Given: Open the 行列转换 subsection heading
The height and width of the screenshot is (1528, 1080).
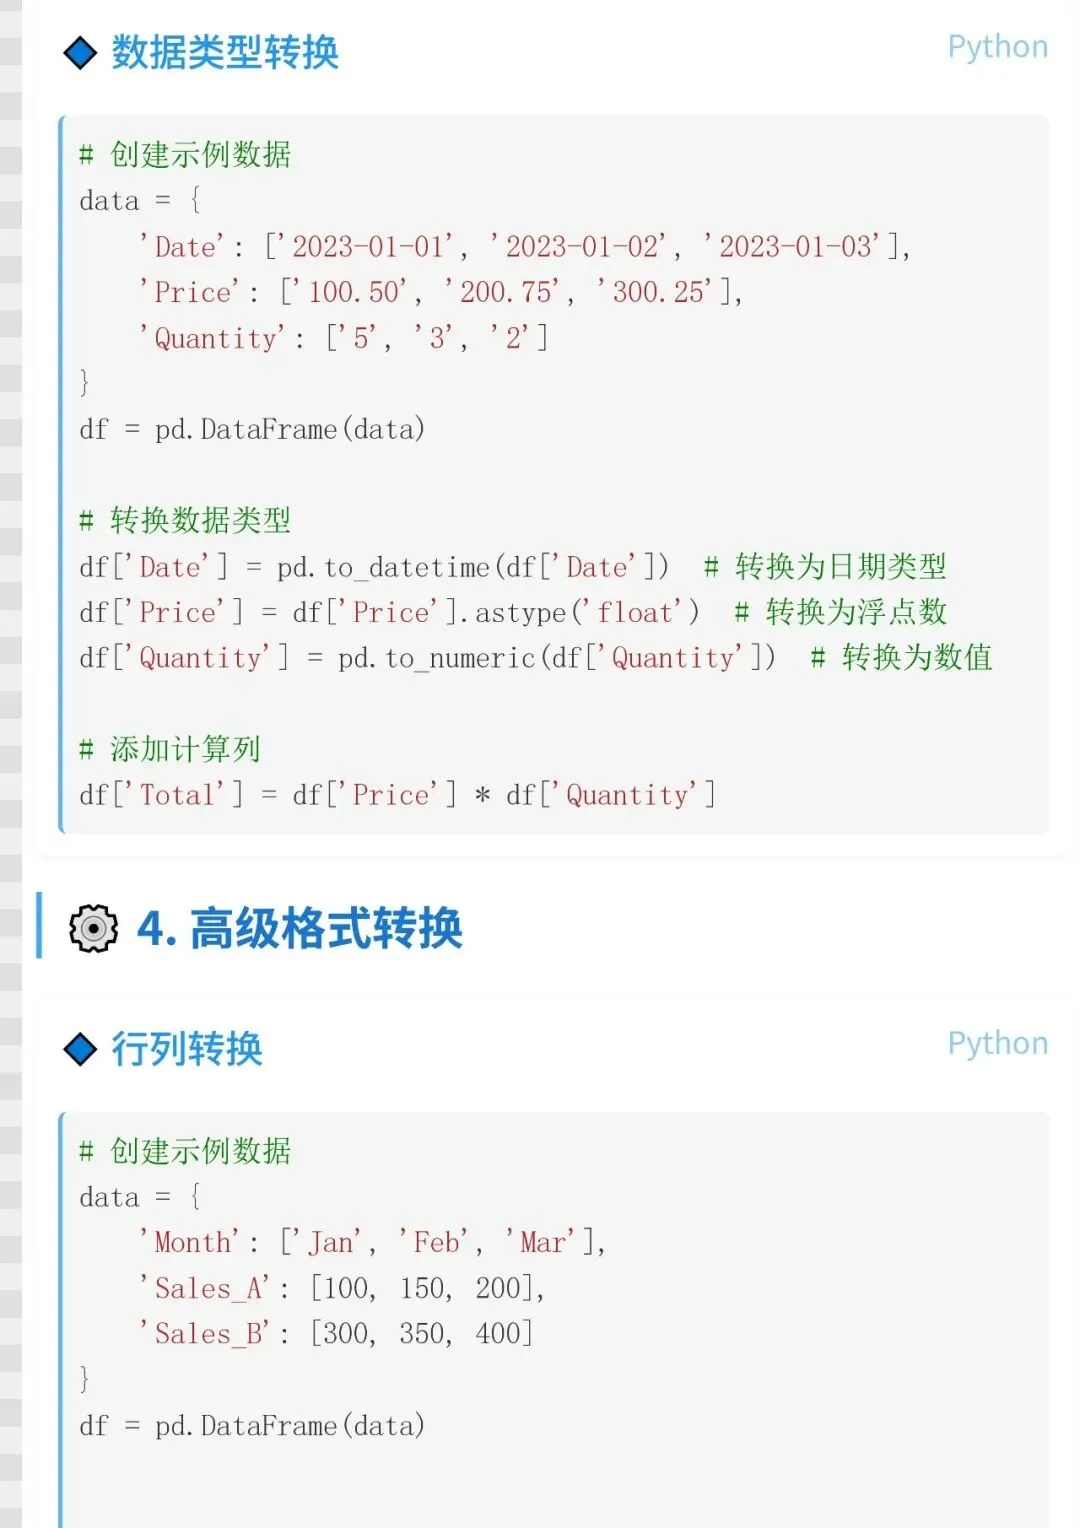Looking at the screenshot, I should 187,1049.
